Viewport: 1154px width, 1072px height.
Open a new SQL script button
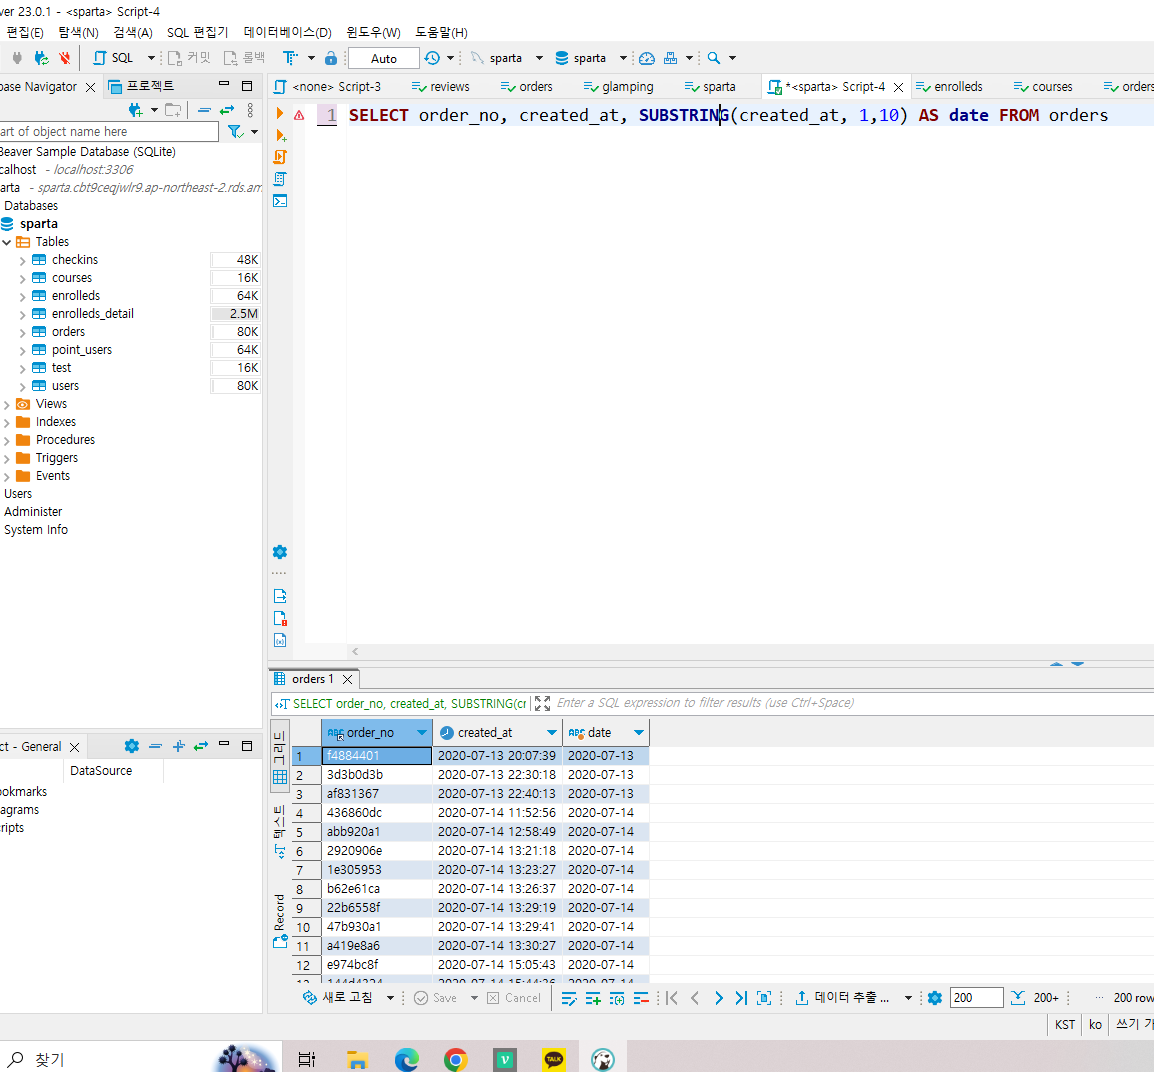[x=113, y=58]
